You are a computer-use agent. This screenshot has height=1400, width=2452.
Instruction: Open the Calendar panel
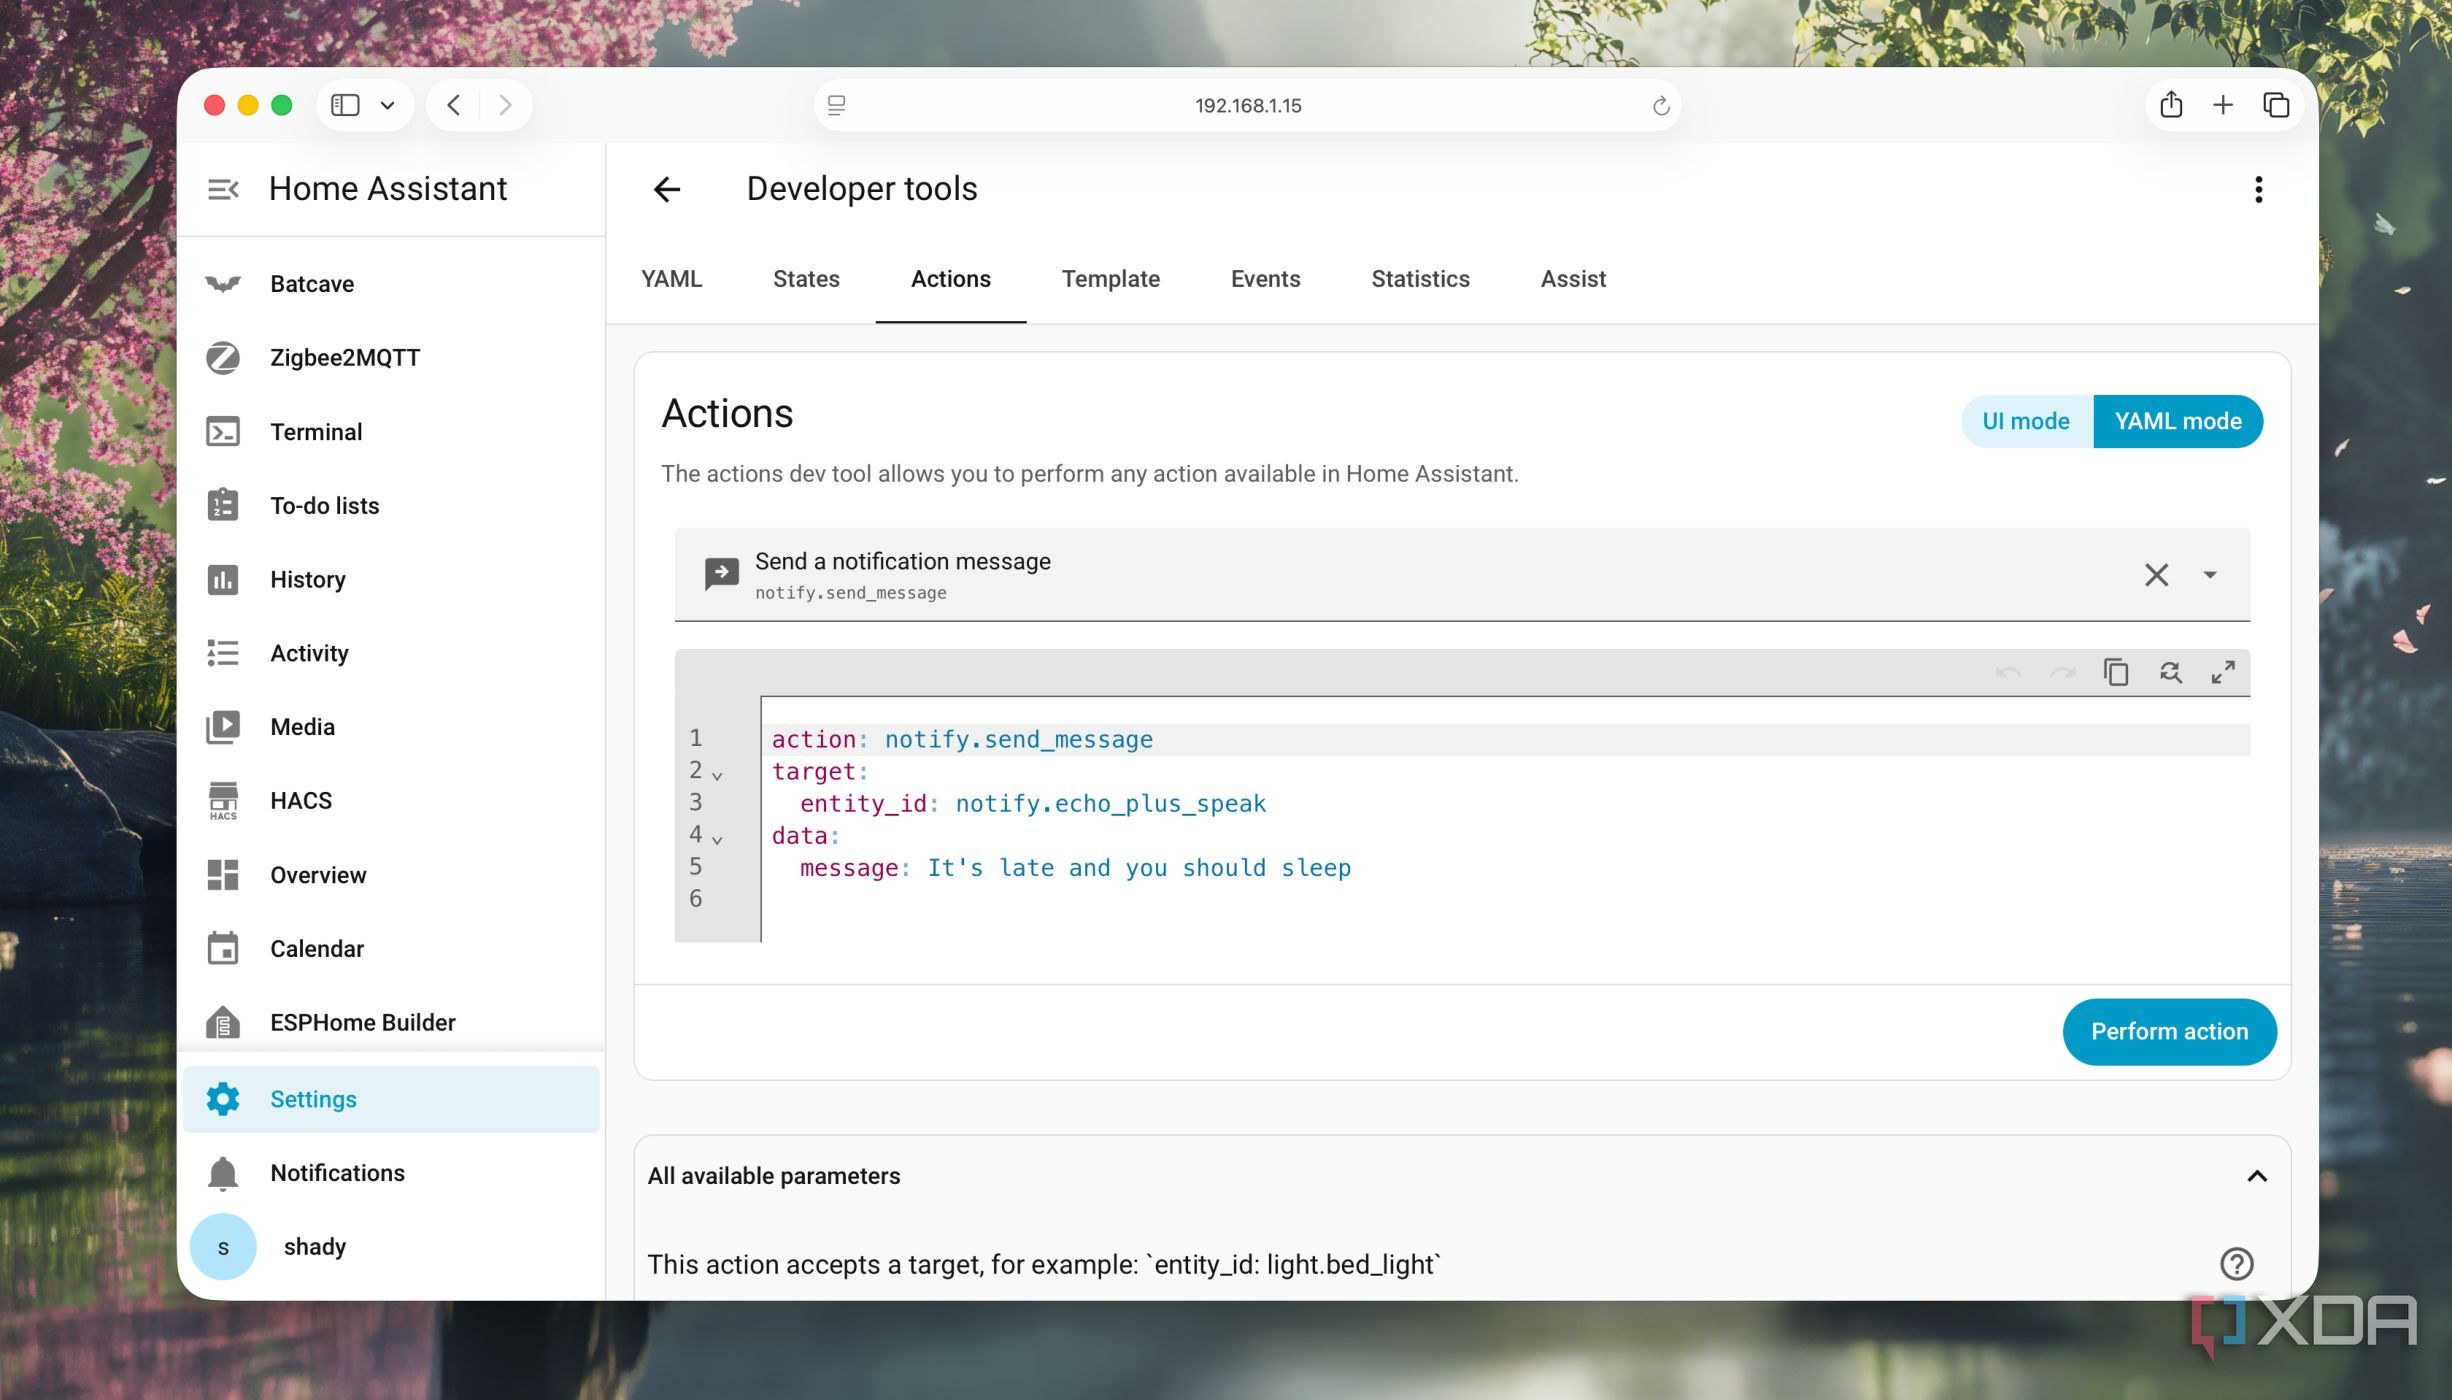coord(391,949)
